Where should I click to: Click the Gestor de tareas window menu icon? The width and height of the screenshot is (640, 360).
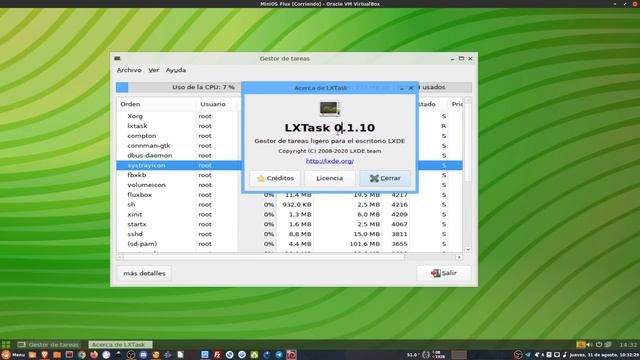point(118,59)
